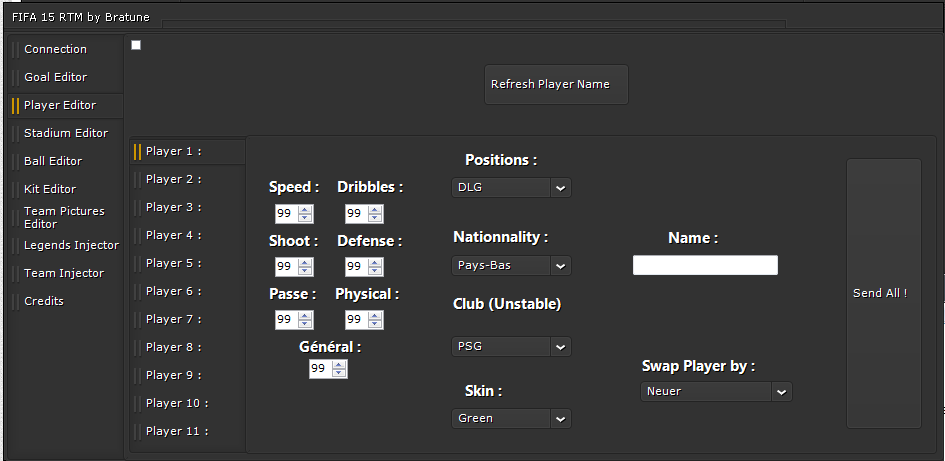
Task: Increase the Physical value with up arrow
Action: [x=375, y=316]
